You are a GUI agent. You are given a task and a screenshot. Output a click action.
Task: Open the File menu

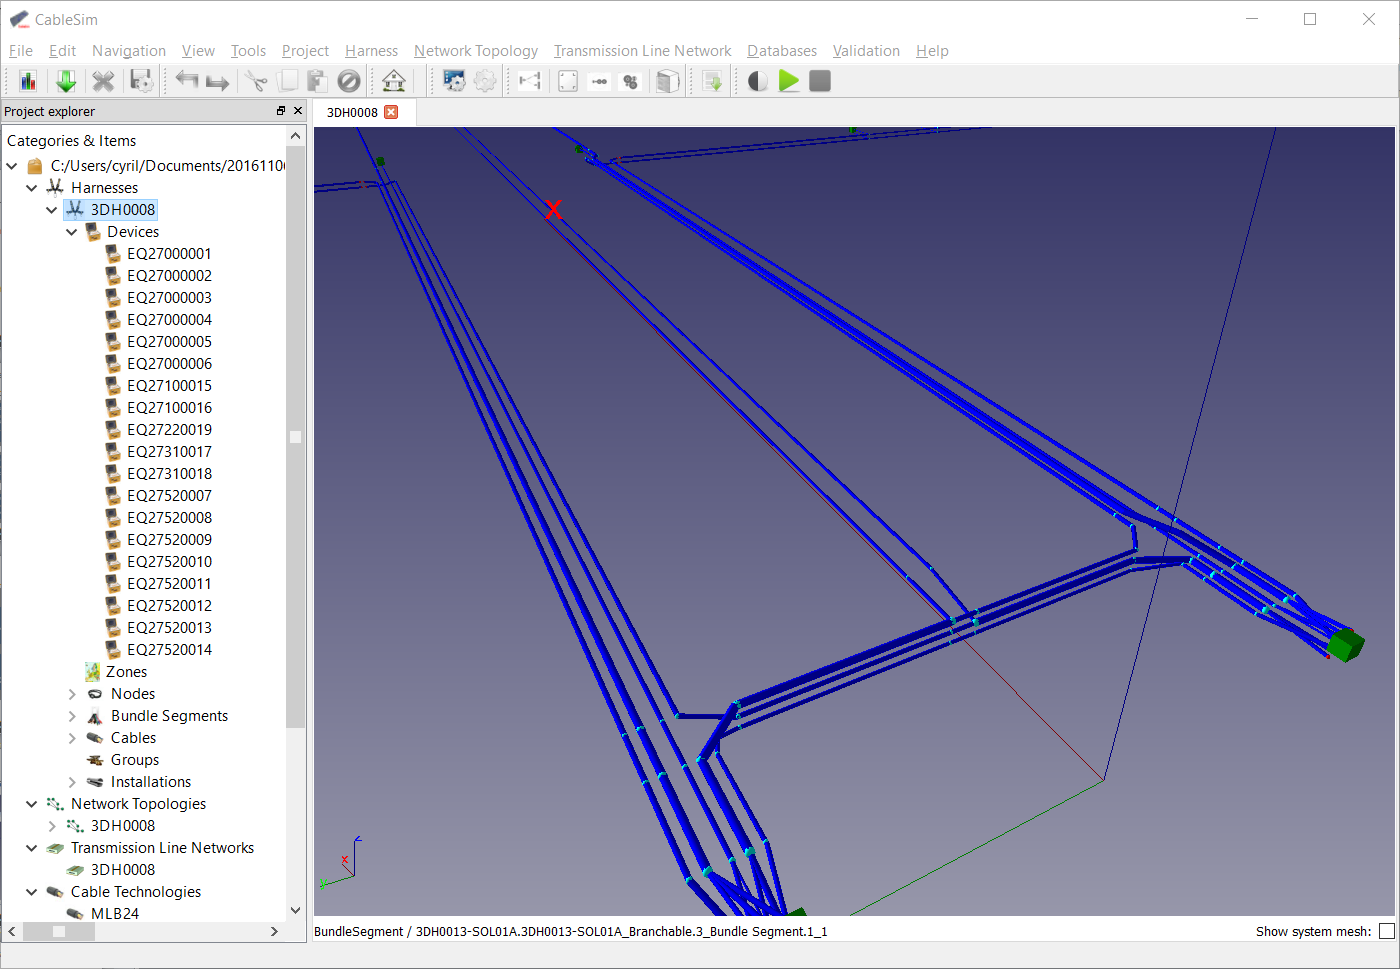(x=21, y=51)
